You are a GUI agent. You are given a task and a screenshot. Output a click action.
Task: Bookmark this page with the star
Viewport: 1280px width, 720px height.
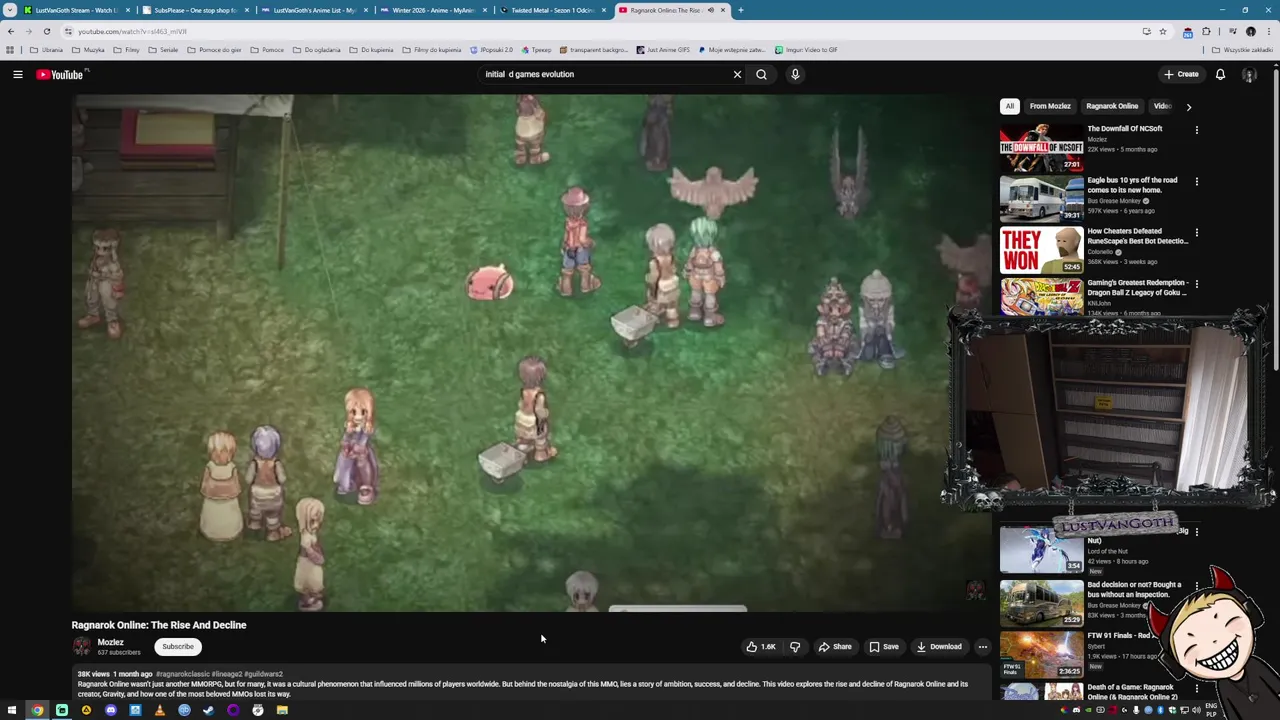[x=1163, y=31]
